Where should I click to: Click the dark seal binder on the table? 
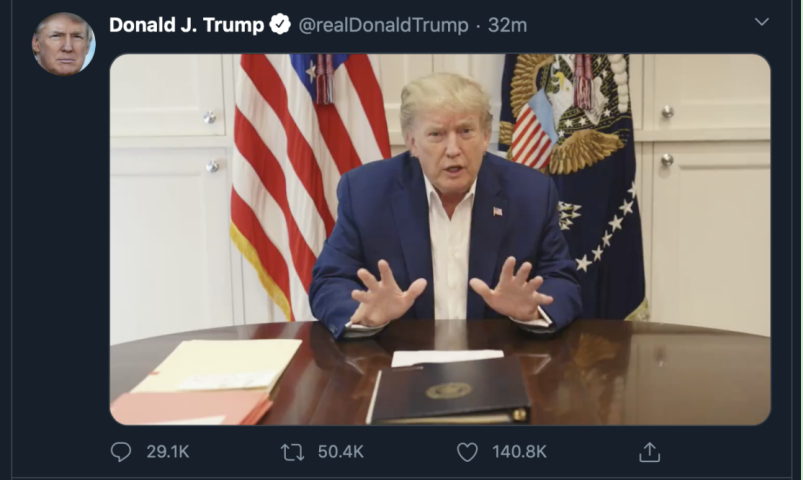pyautogui.click(x=449, y=392)
